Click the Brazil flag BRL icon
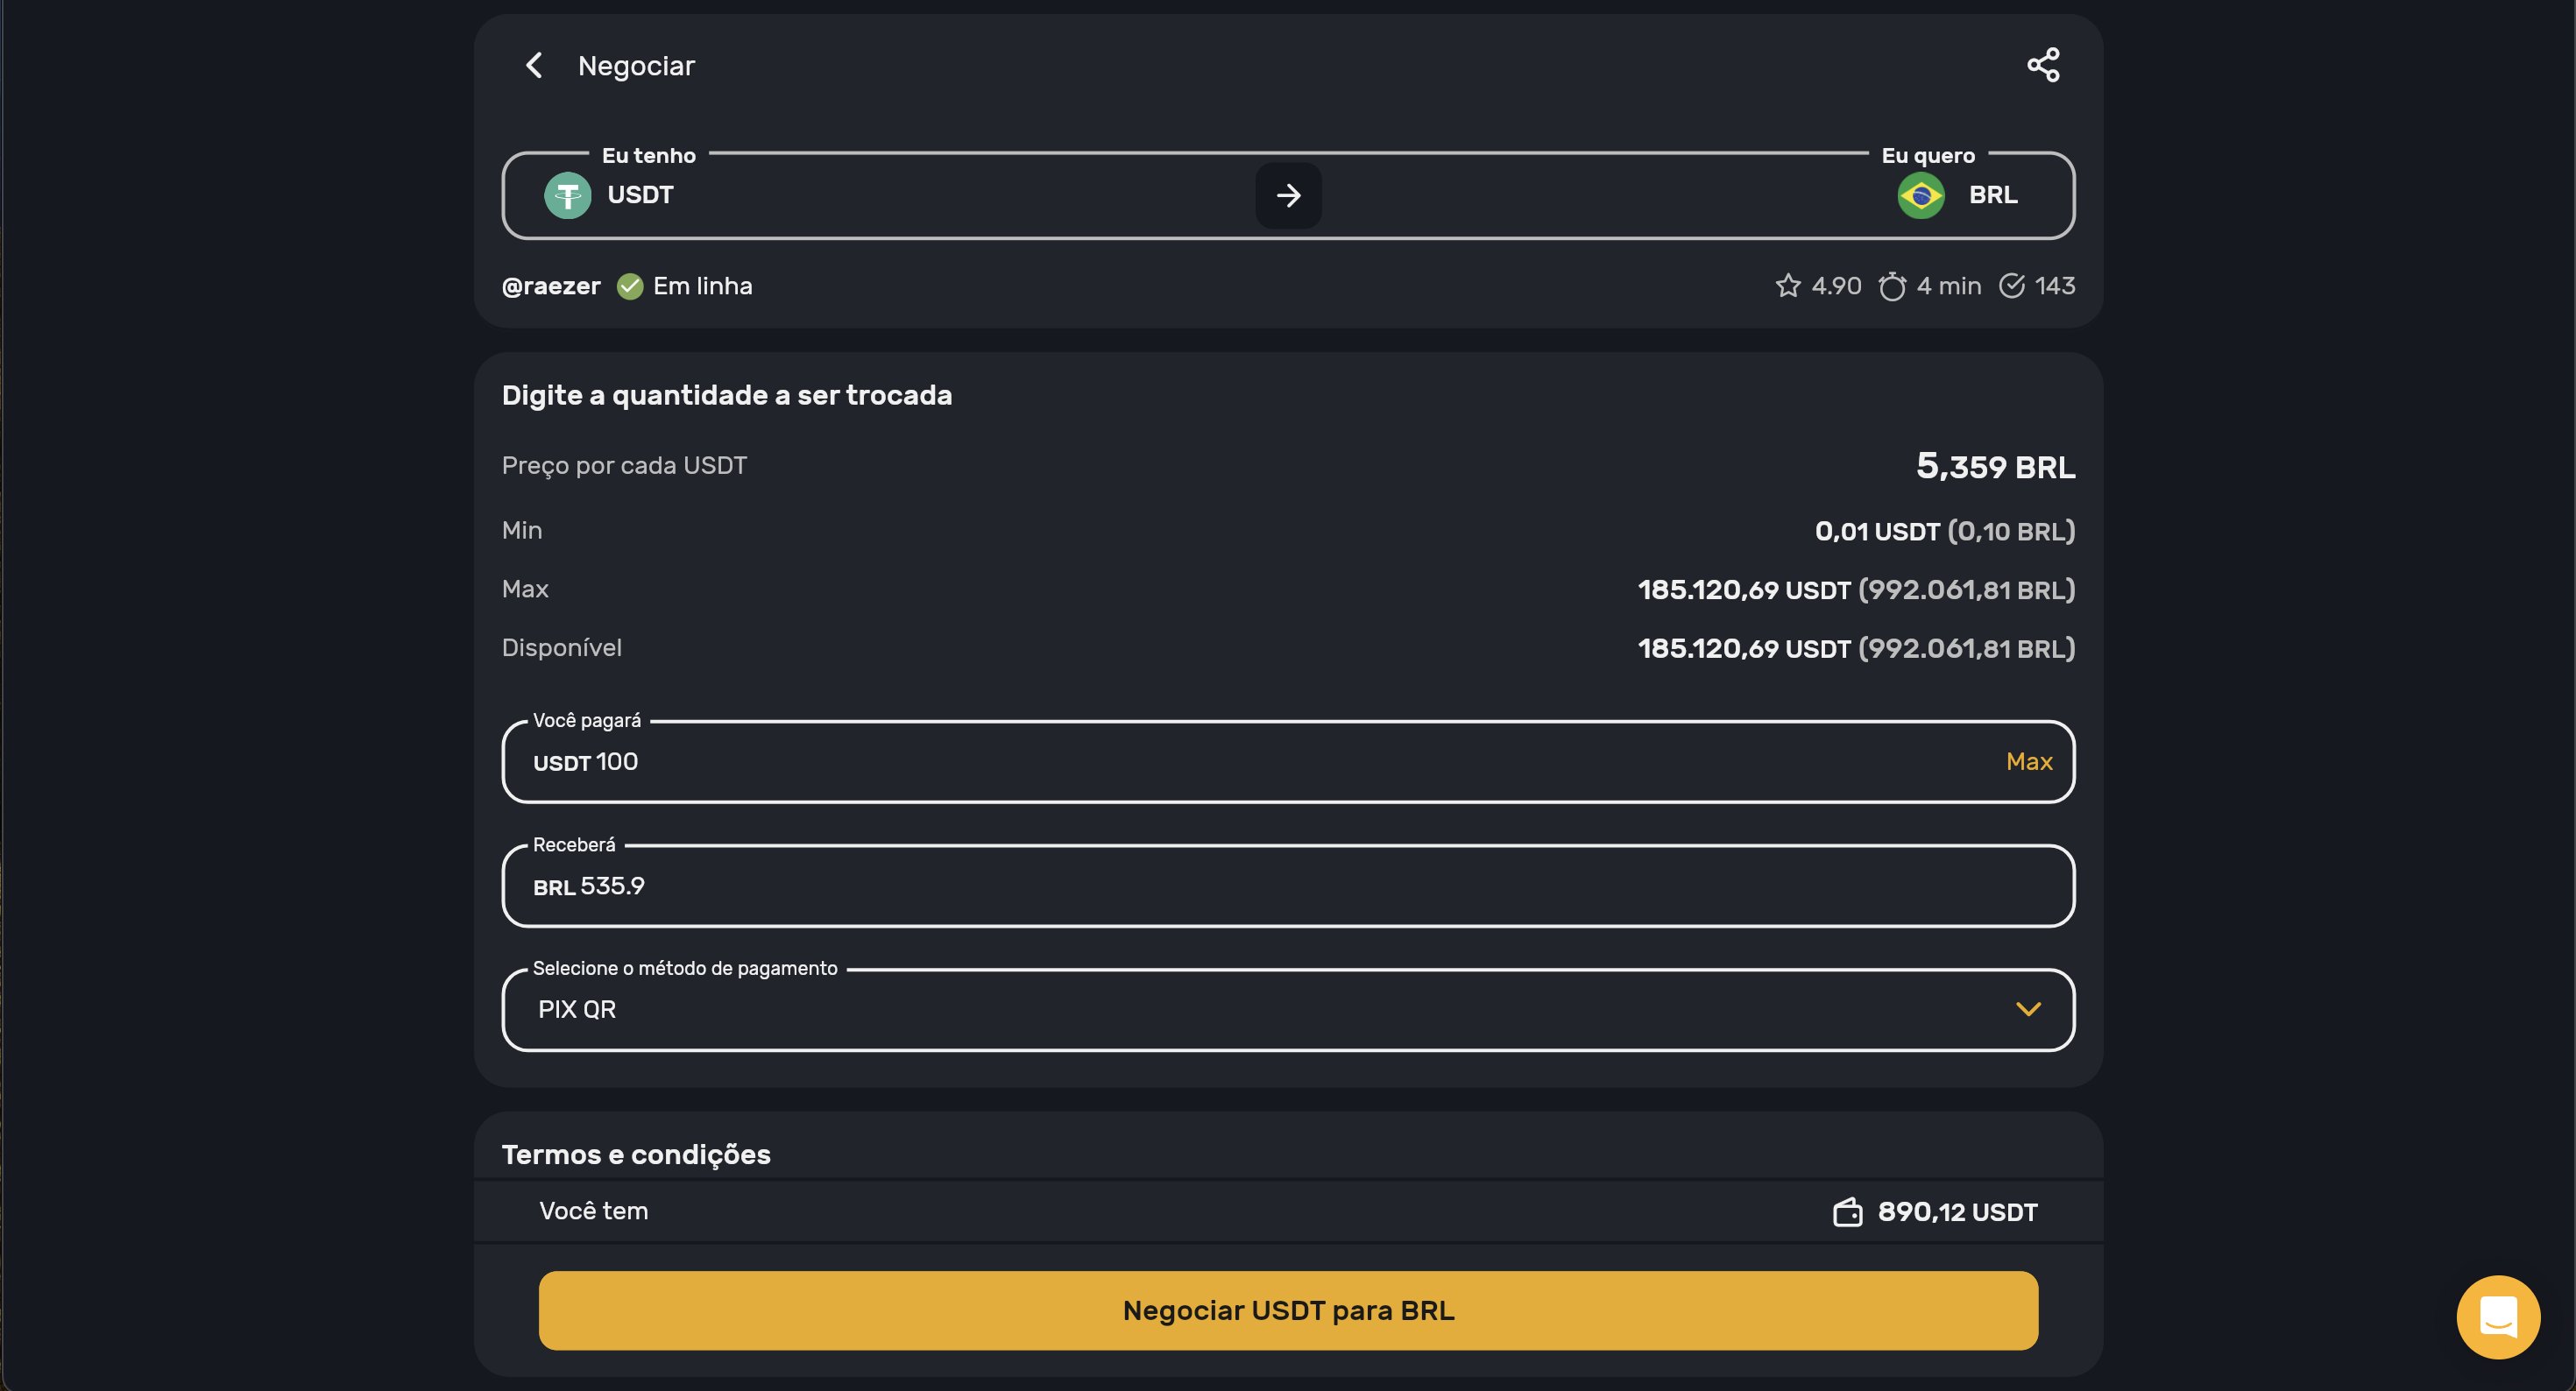 [1920, 195]
